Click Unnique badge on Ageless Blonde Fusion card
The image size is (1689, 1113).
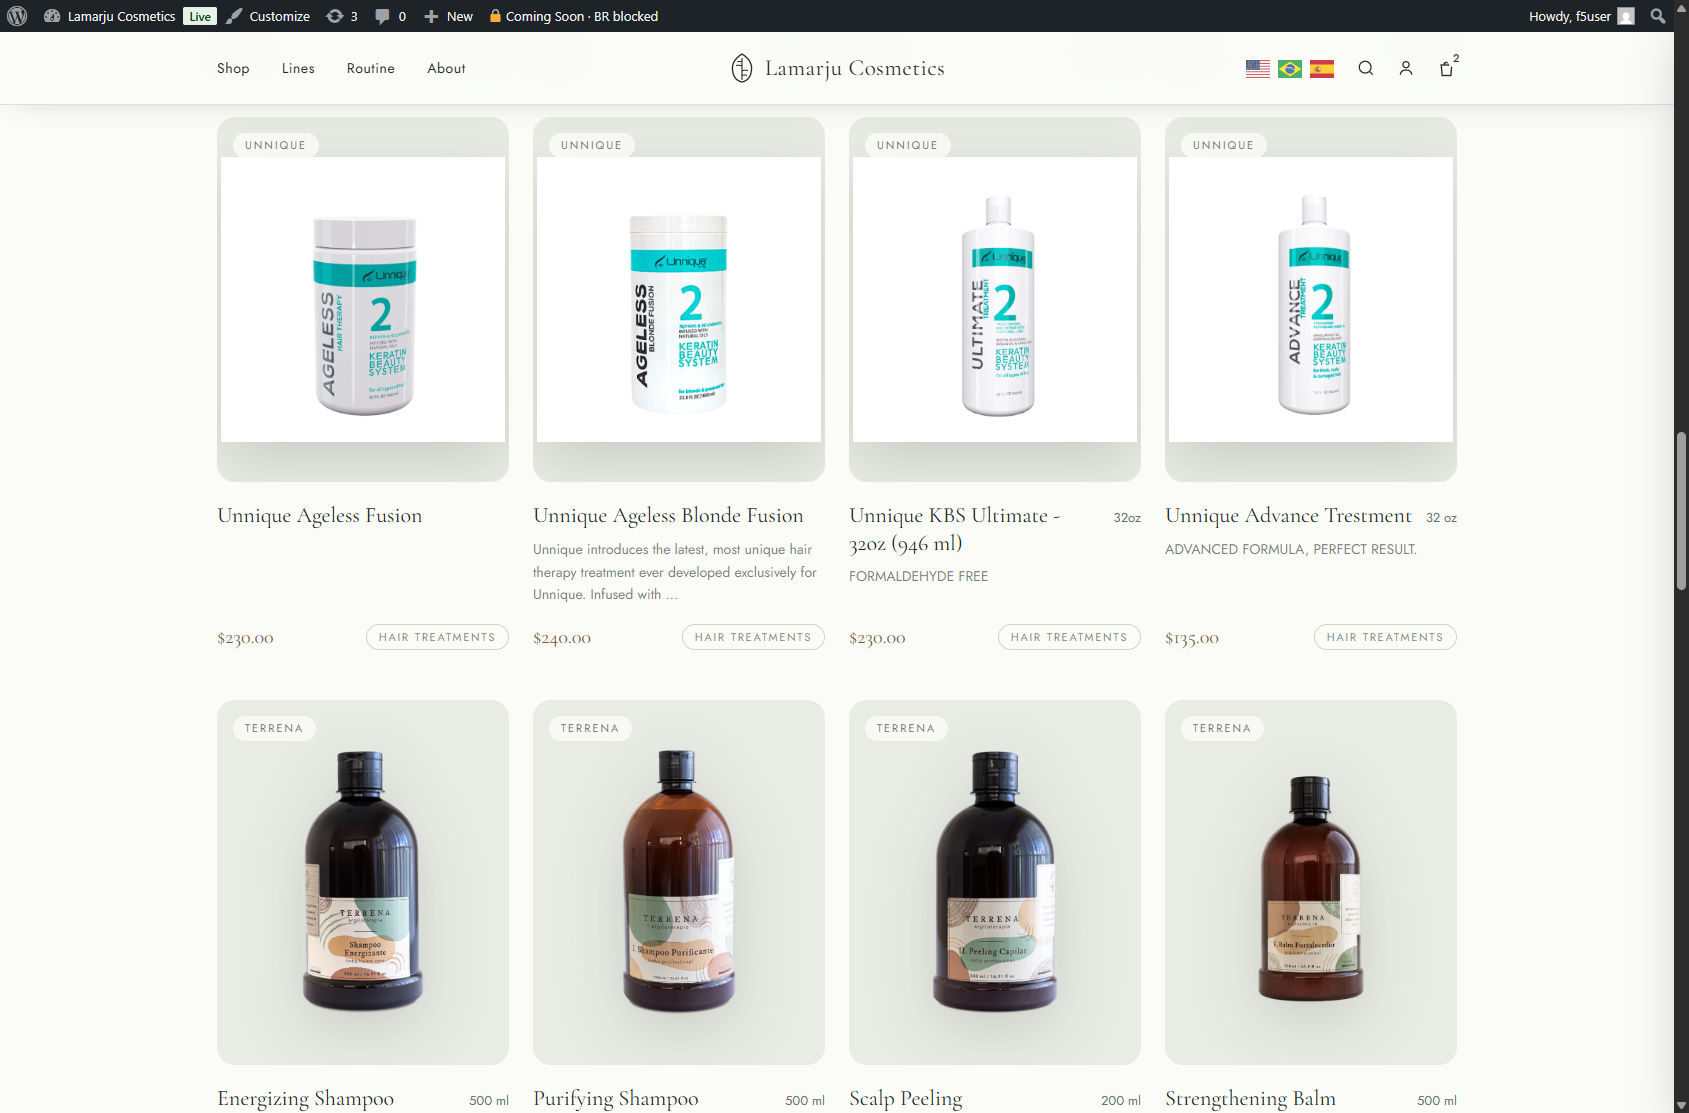[591, 145]
